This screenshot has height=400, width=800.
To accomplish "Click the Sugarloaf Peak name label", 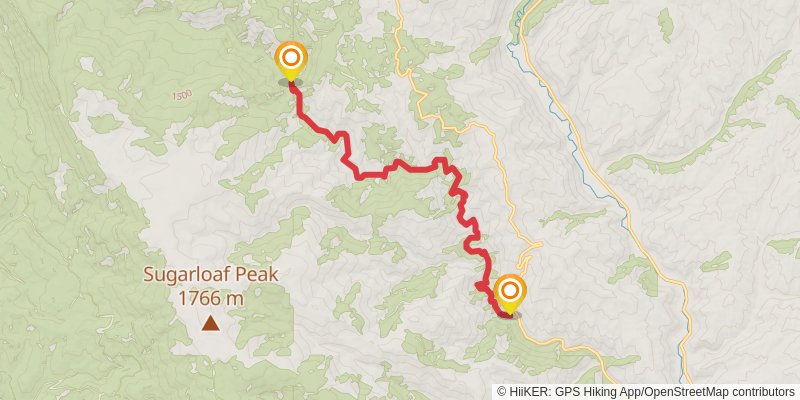I will click(x=211, y=274).
